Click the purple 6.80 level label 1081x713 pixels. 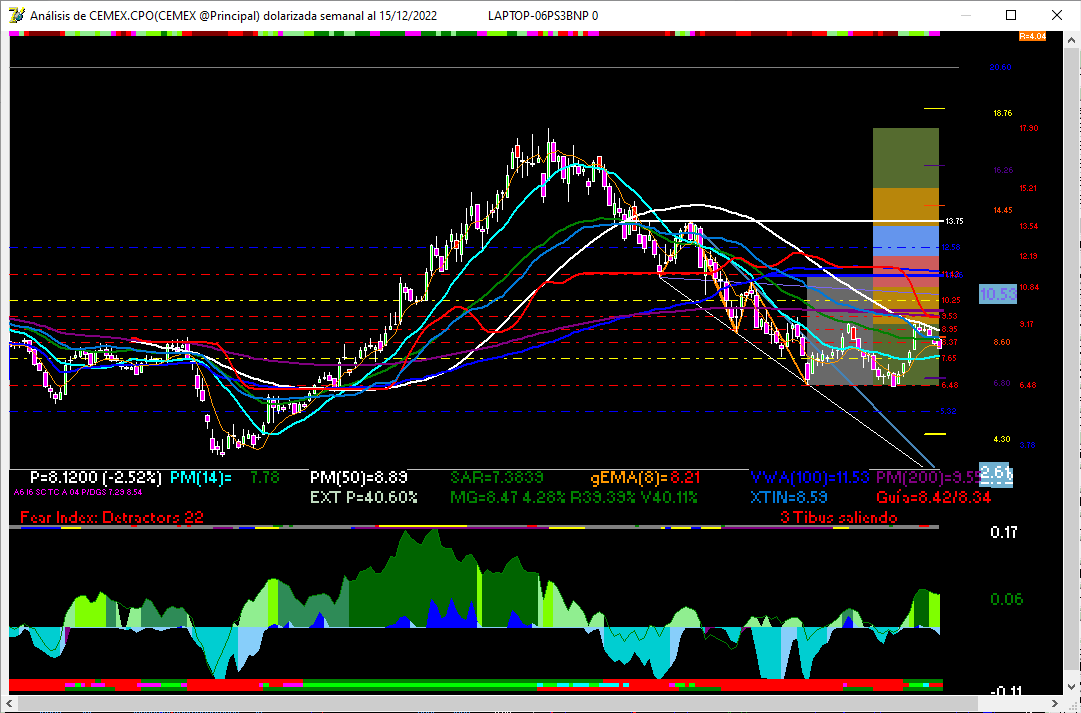1002,383
